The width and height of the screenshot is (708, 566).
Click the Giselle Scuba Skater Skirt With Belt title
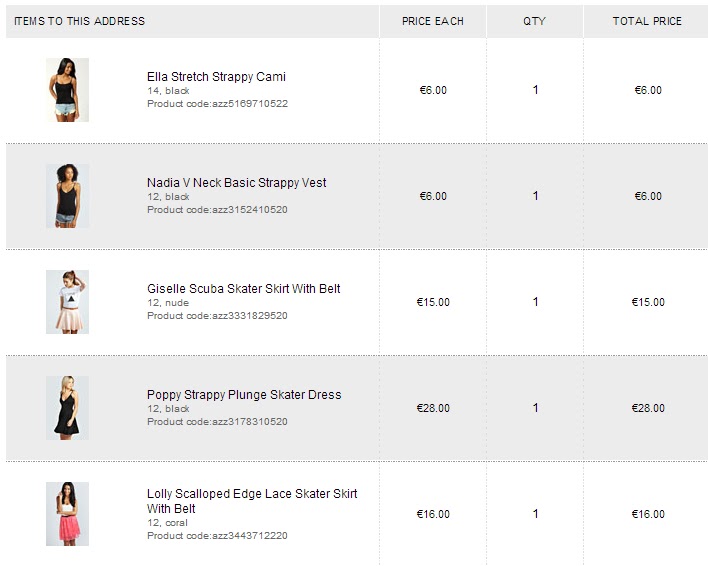pos(244,289)
